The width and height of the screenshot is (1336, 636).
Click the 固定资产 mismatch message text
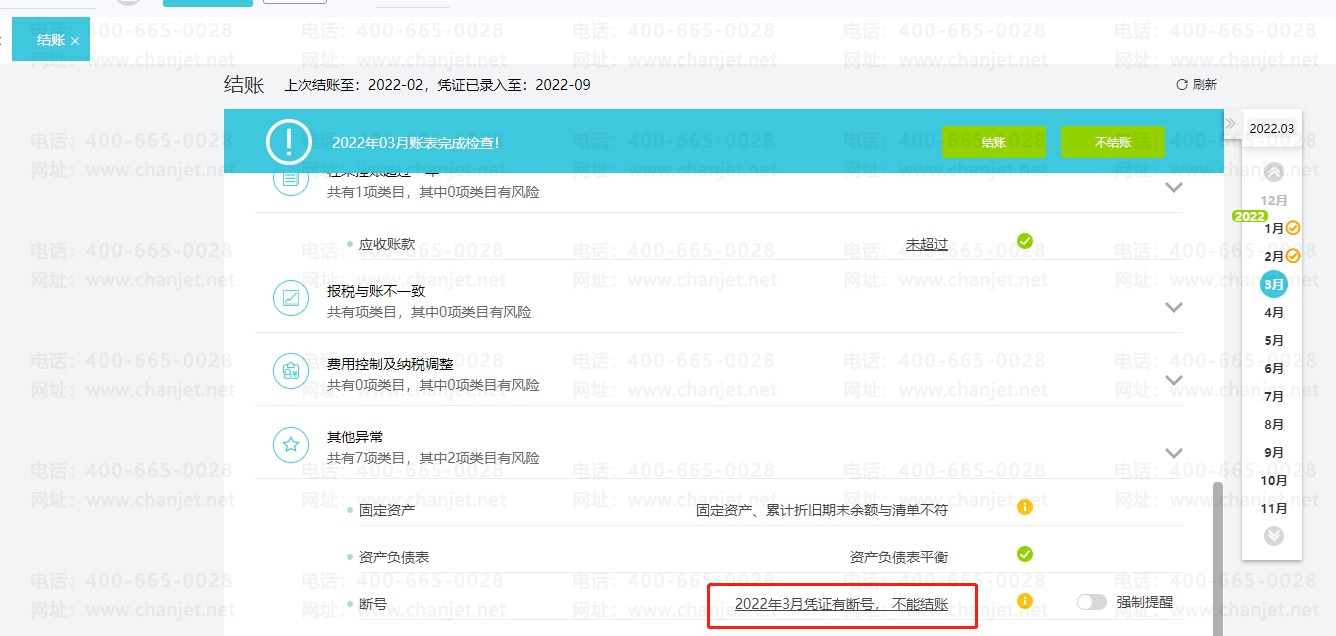pyautogui.click(x=822, y=510)
